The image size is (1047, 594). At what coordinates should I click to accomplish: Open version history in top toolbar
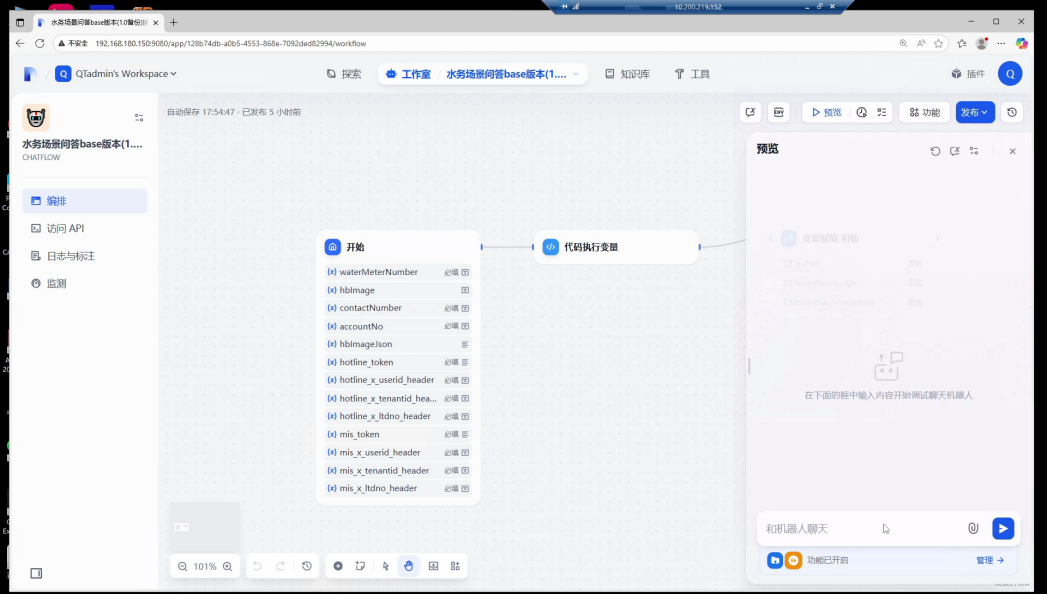[1012, 112]
